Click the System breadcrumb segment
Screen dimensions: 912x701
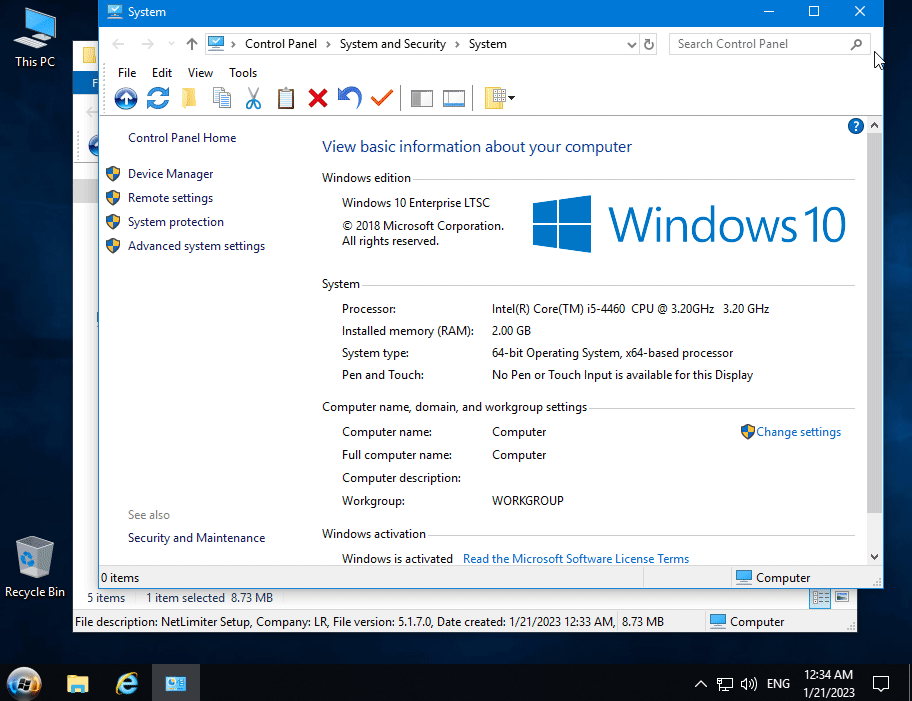pyautogui.click(x=487, y=44)
